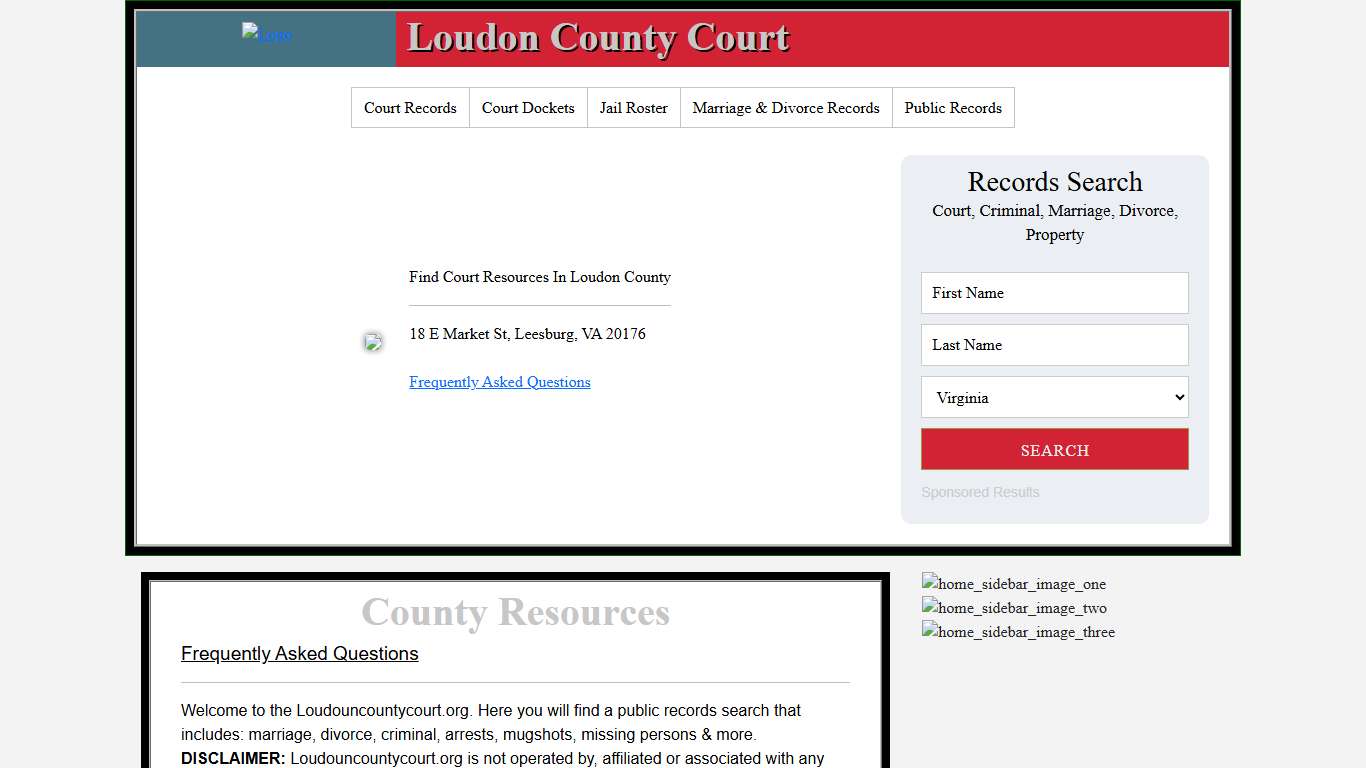The height and width of the screenshot is (768, 1366).
Task: Switch to the Jail Roster tab
Action: tap(633, 107)
